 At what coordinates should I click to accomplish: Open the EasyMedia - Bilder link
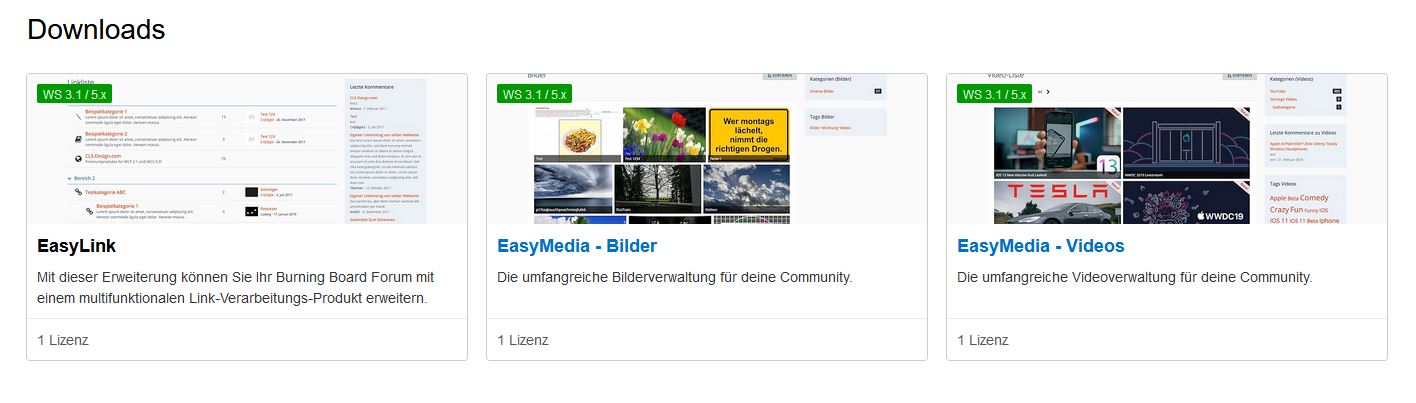[576, 246]
